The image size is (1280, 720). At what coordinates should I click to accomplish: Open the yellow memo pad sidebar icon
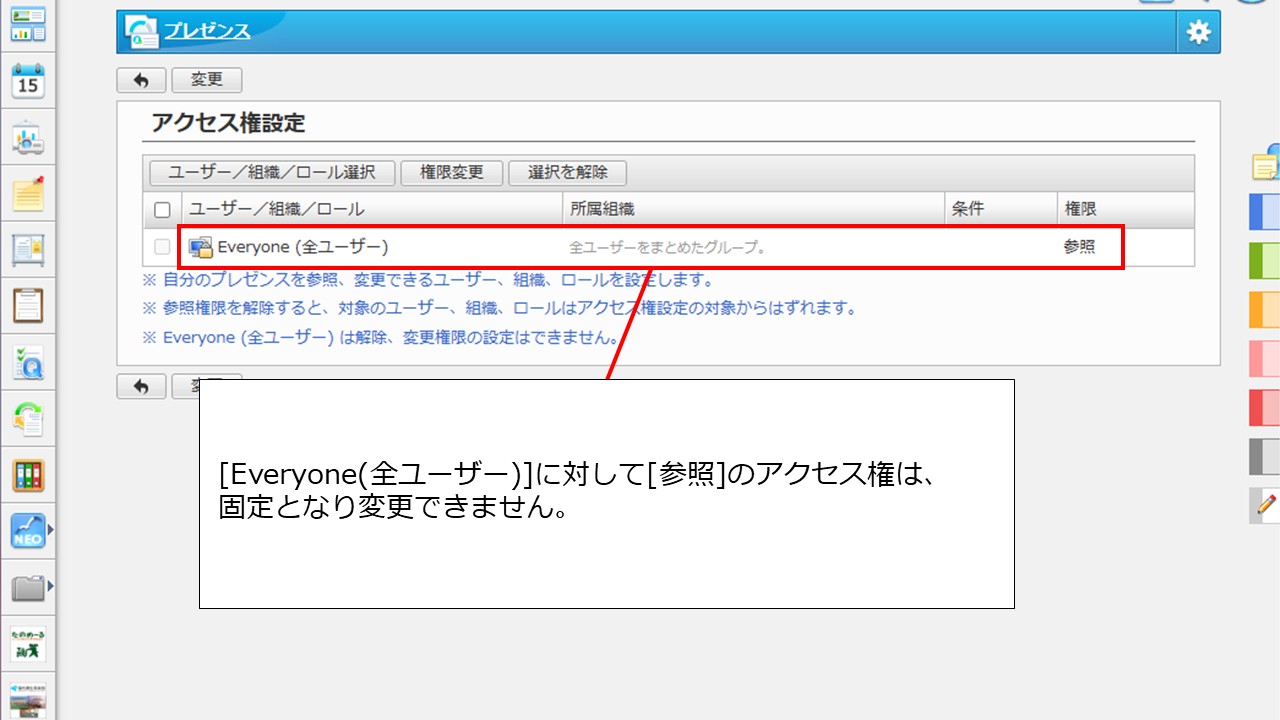point(28,194)
